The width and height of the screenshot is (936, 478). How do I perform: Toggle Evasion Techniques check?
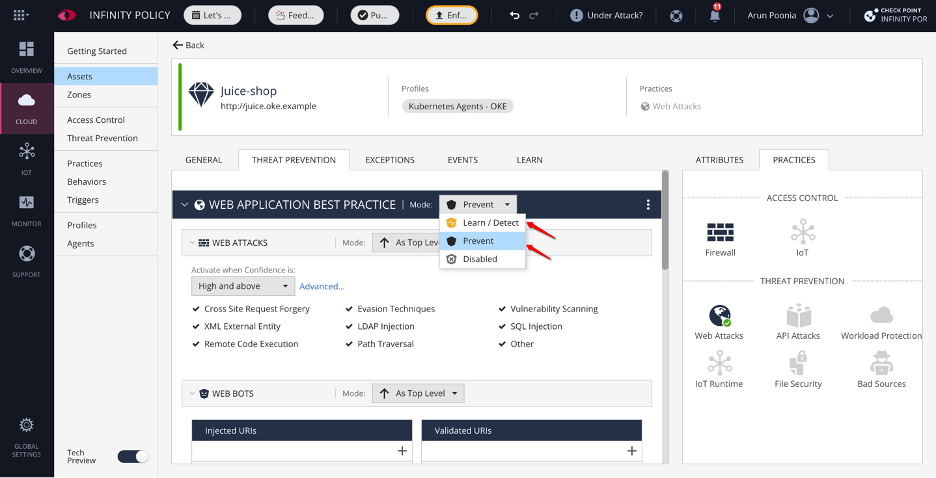349,309
